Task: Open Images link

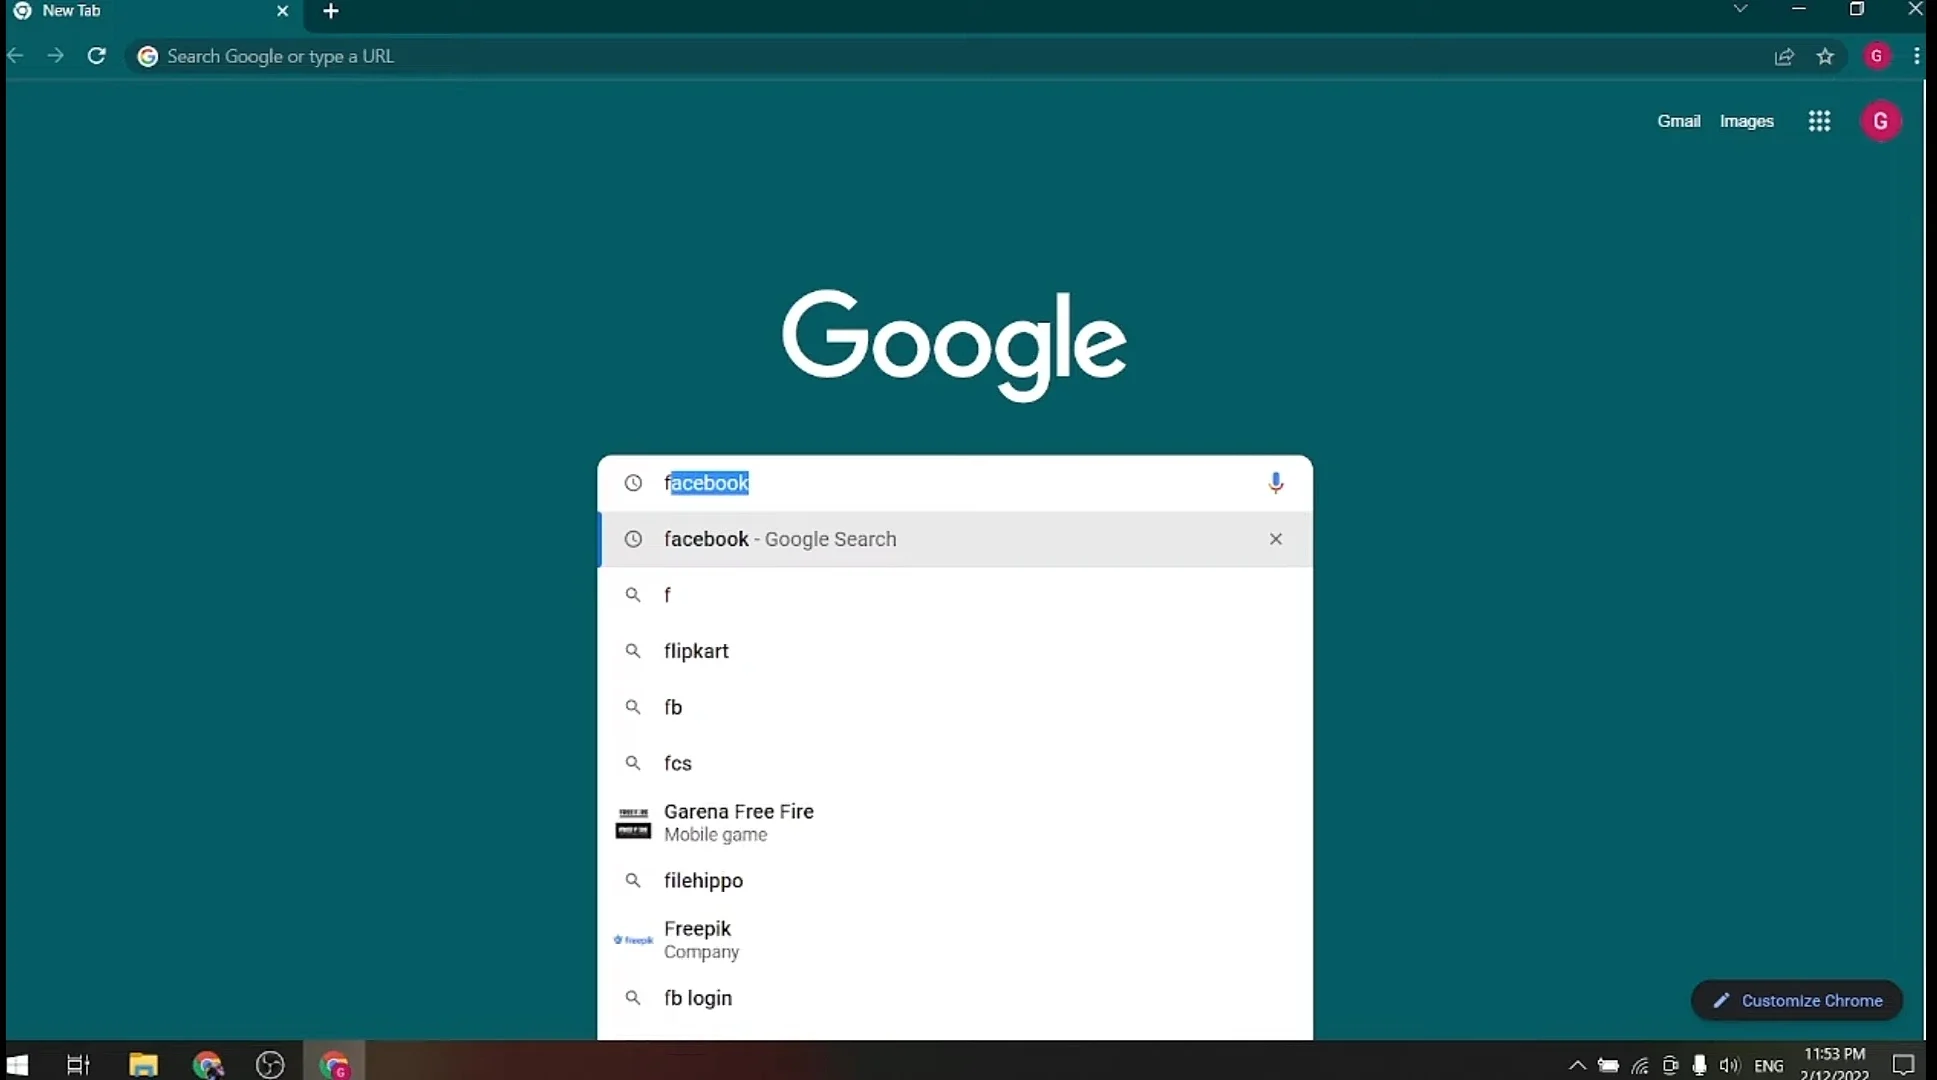Action: [x=1747, y=121]
